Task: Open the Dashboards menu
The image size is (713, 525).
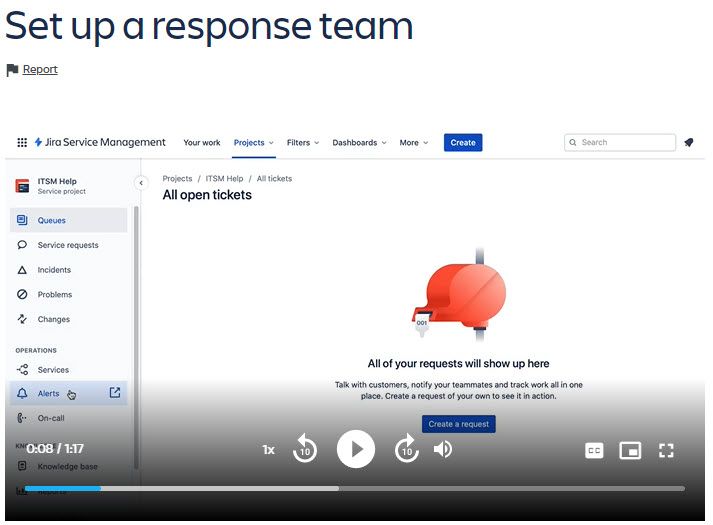Action: [359, 142]
